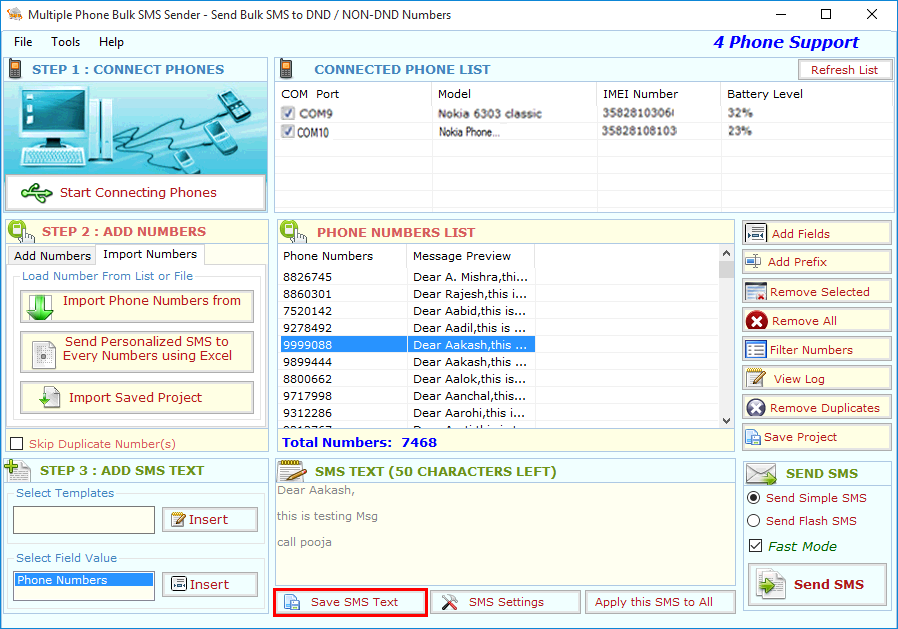Click the green download arrow on Import Phone Numbers

click(40, 307)
